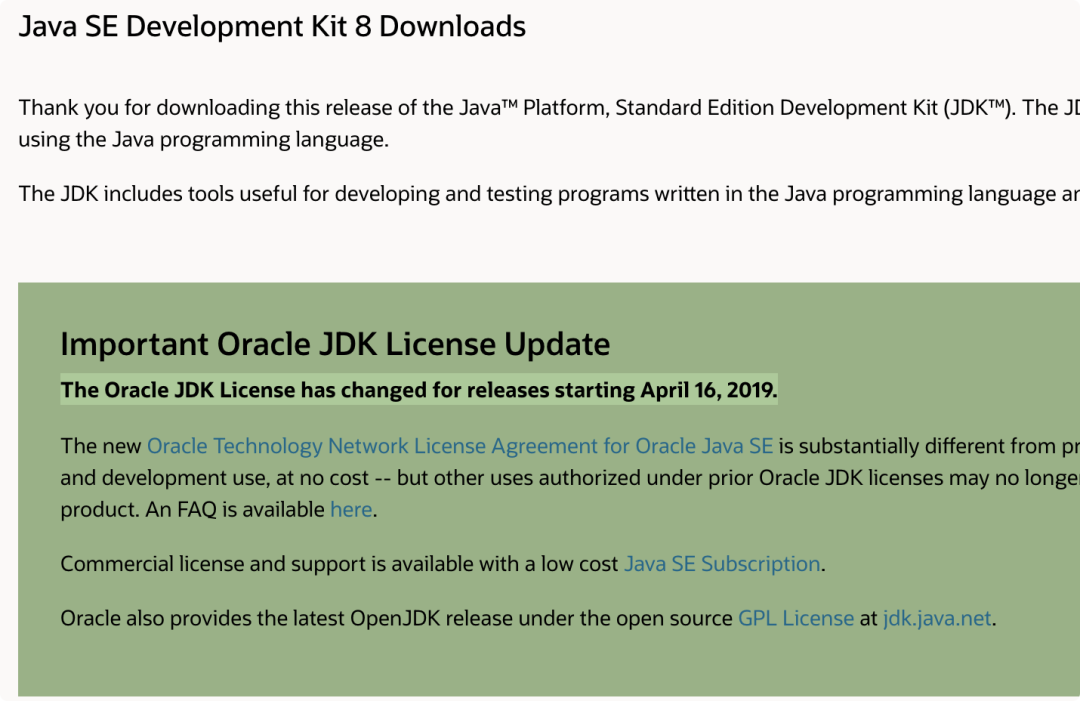Click the highlighted 'License has changed' April 16, 2019 line
The image size is (1080, 701).
419,390
